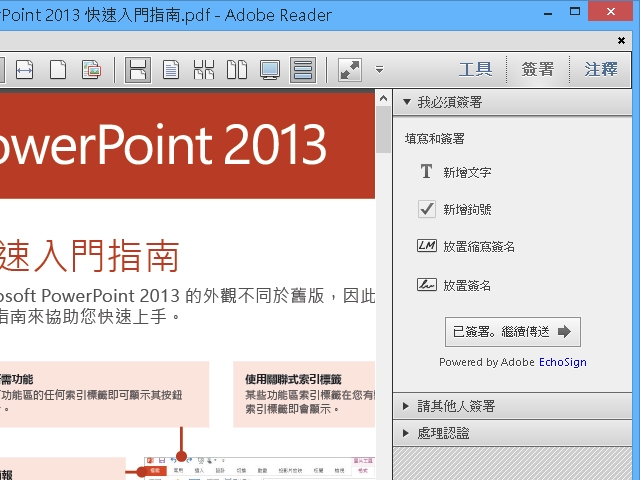Select single page view icon
640x480 pixels.
point(171,70)
